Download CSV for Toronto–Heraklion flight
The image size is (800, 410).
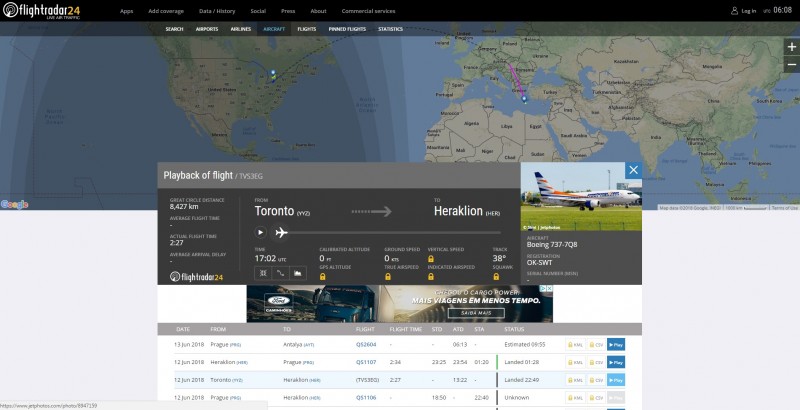point(596,380)
